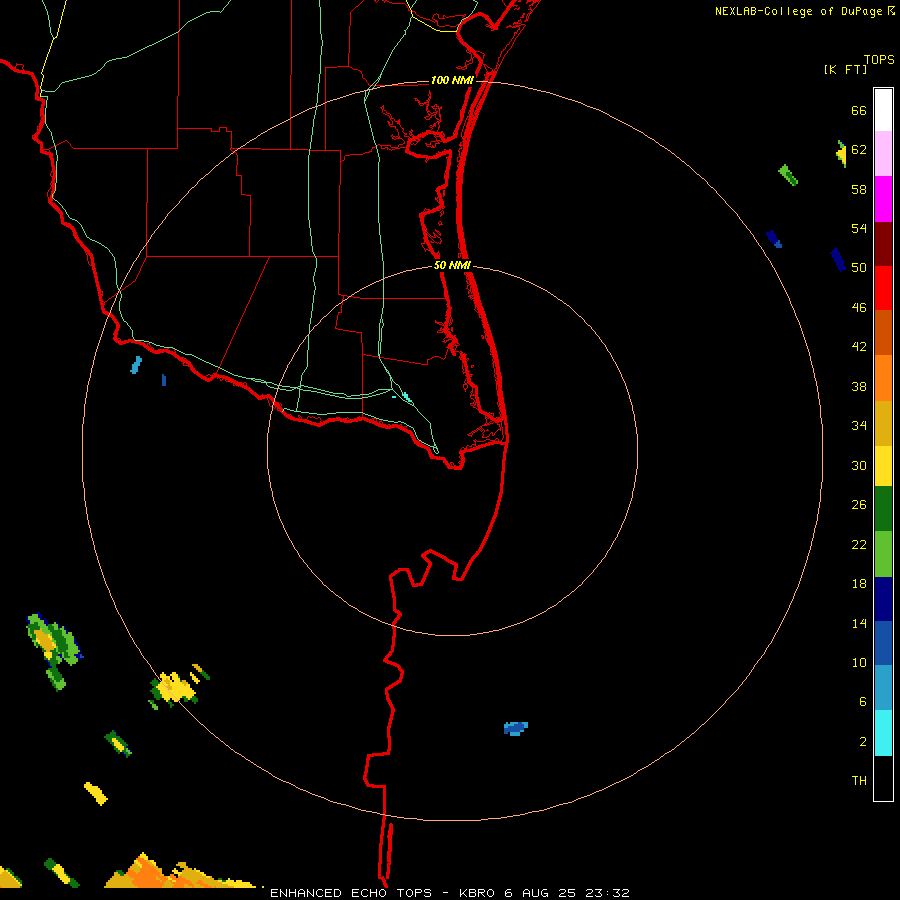900x900 pixels.
Task: Click the "14" legend value
Action: click(x=859, y=623)
